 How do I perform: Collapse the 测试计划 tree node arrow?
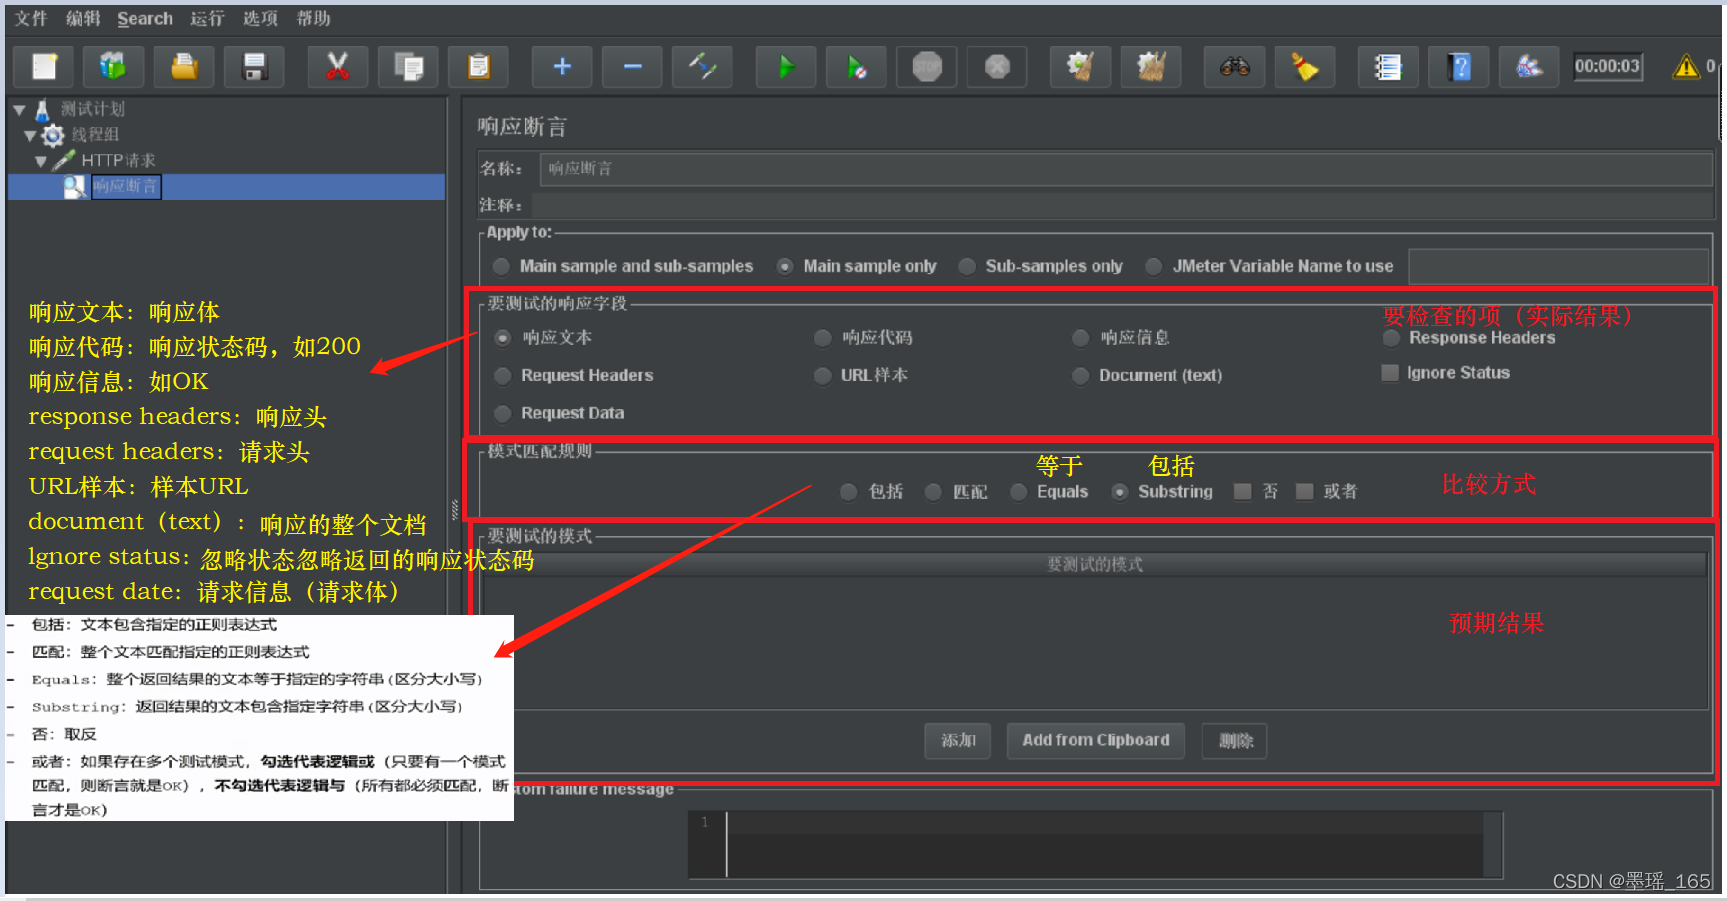pyautogui.click(x=19, y=110)
